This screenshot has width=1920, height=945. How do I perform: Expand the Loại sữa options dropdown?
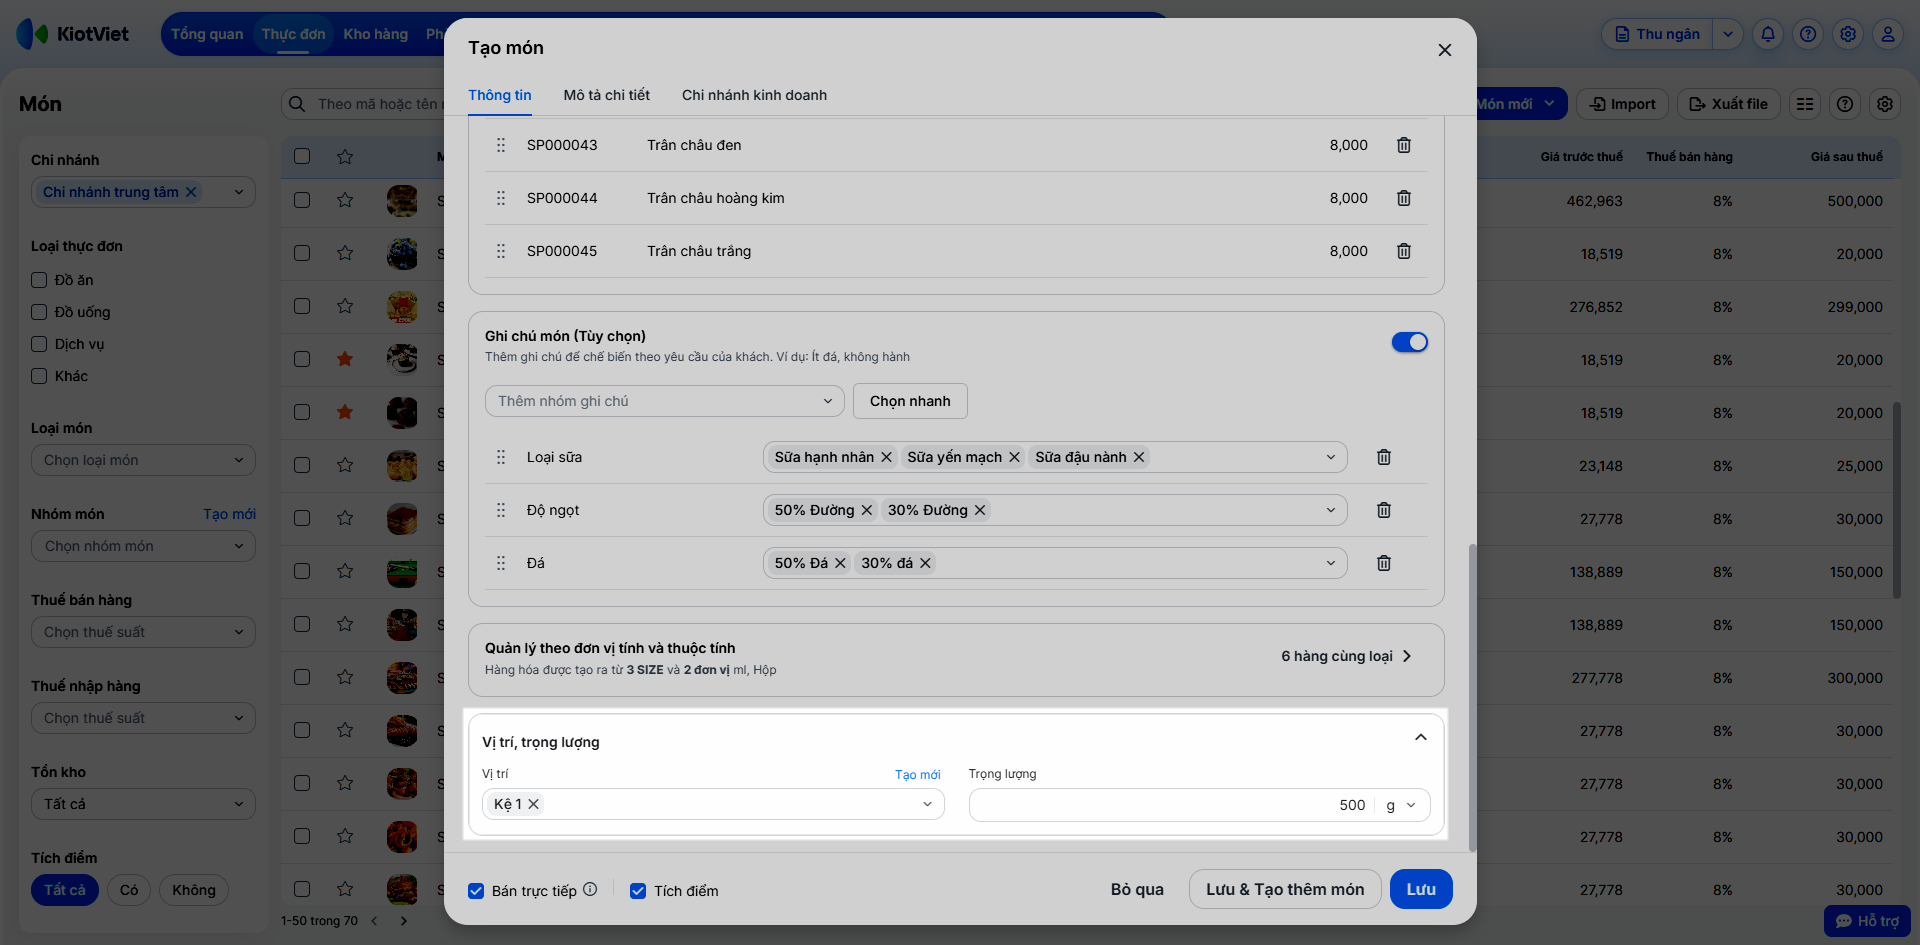(x=1331, y=457)
